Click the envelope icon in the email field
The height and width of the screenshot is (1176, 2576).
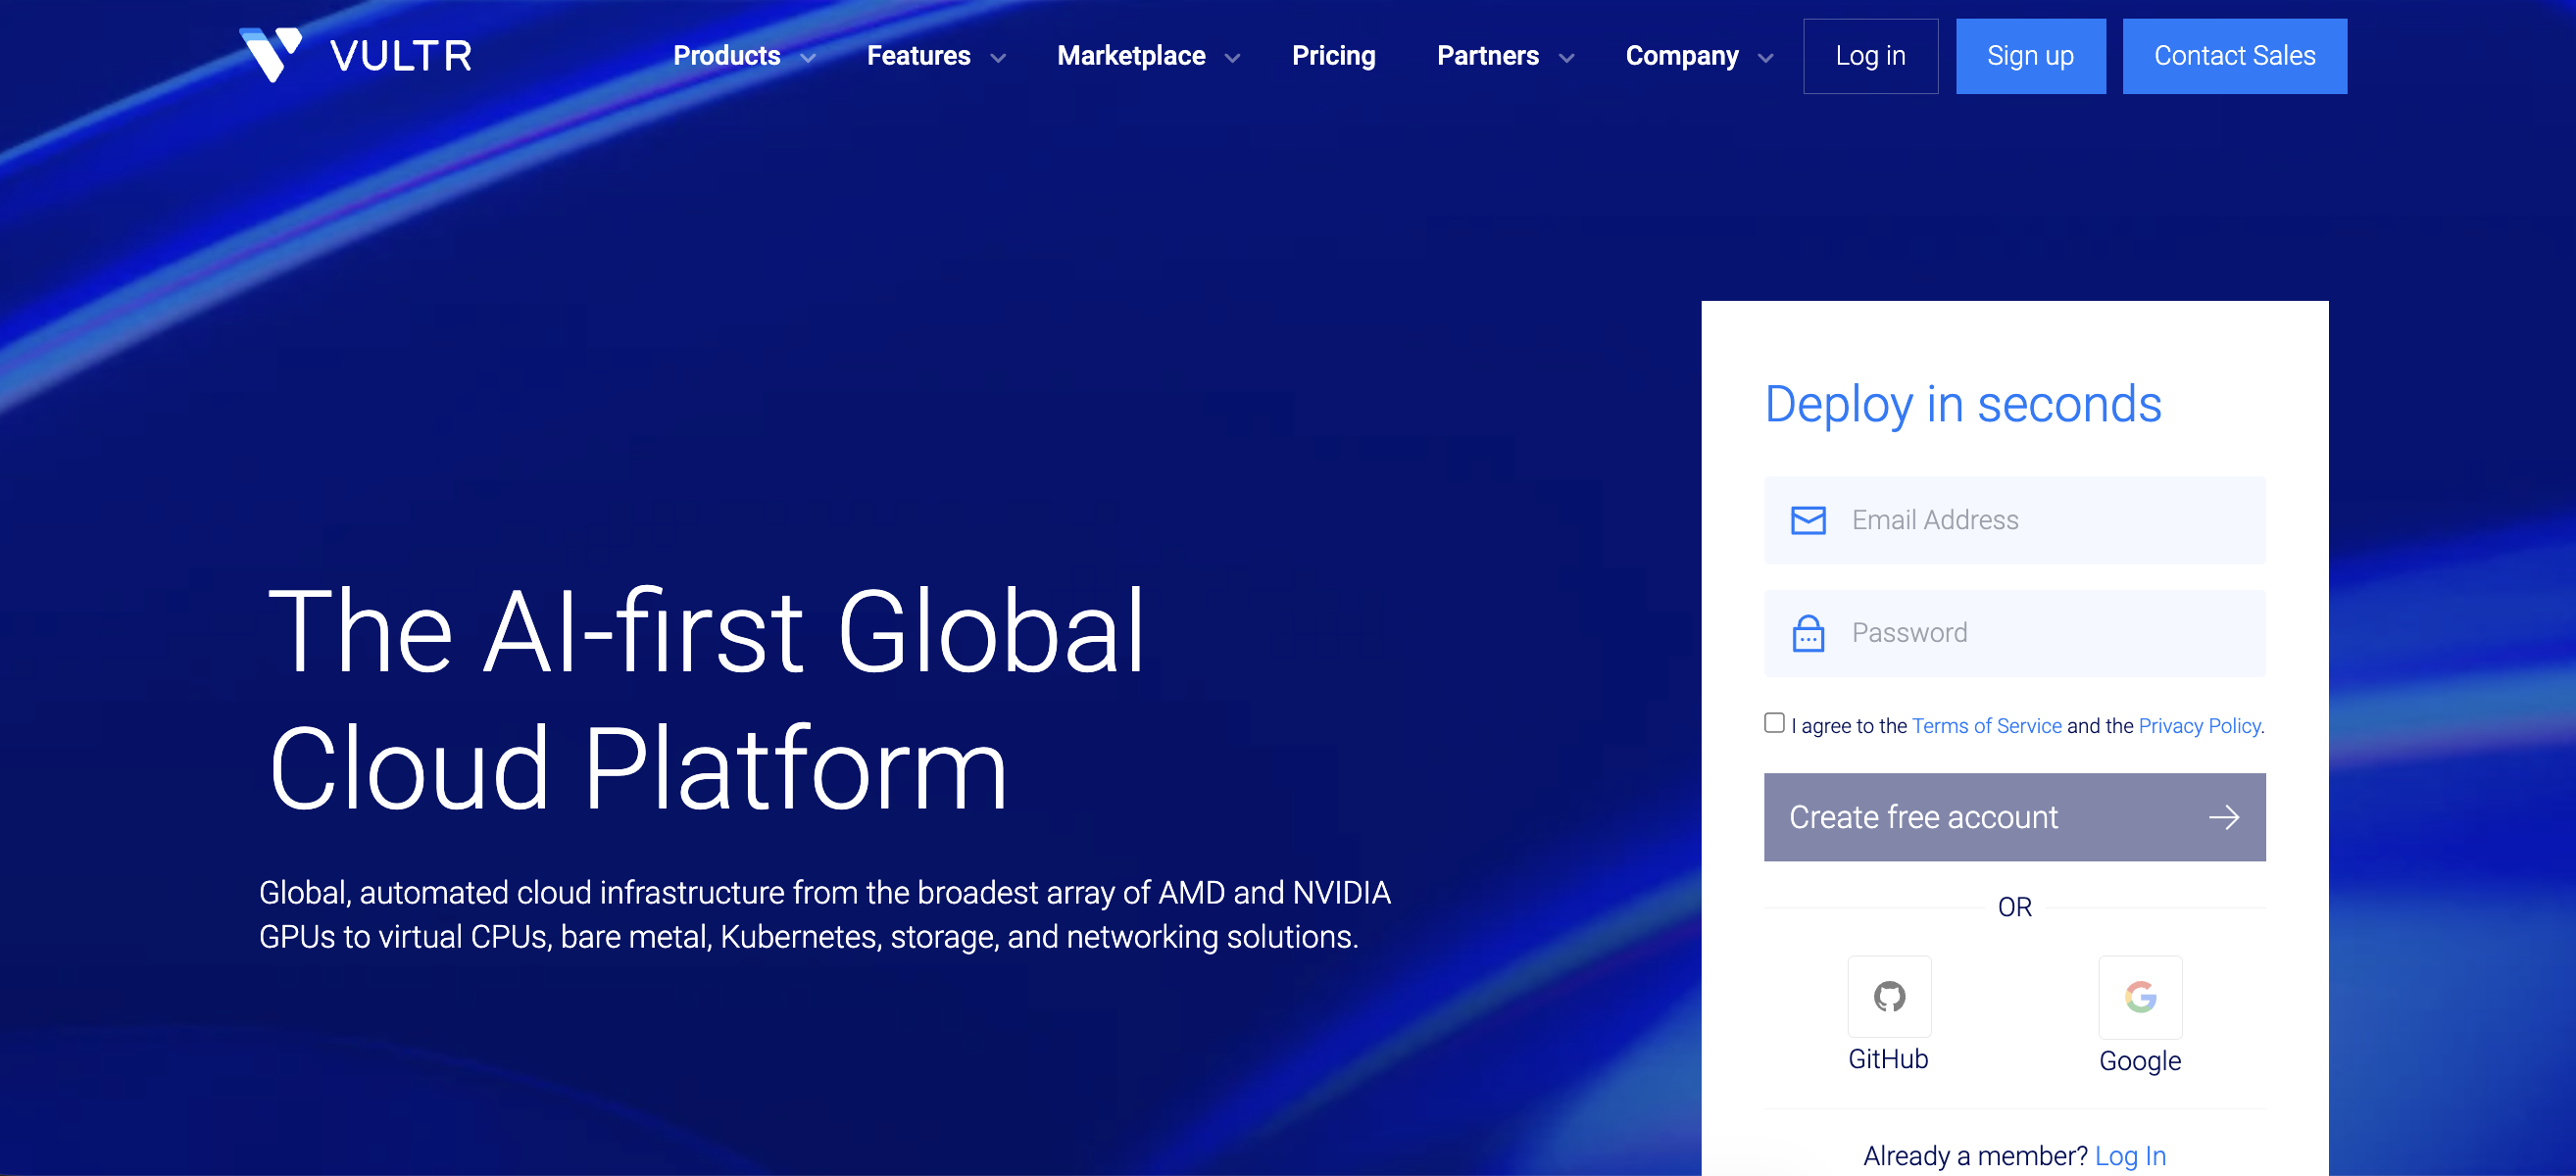coord(1807,520)
